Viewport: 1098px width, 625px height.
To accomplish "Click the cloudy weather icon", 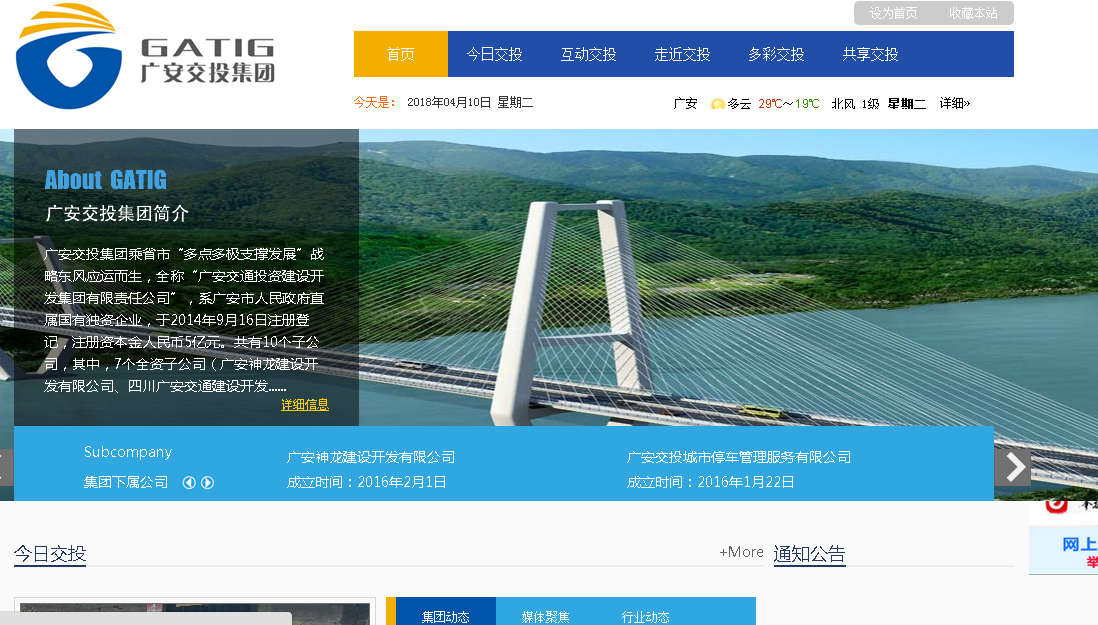I will [717, 103].
